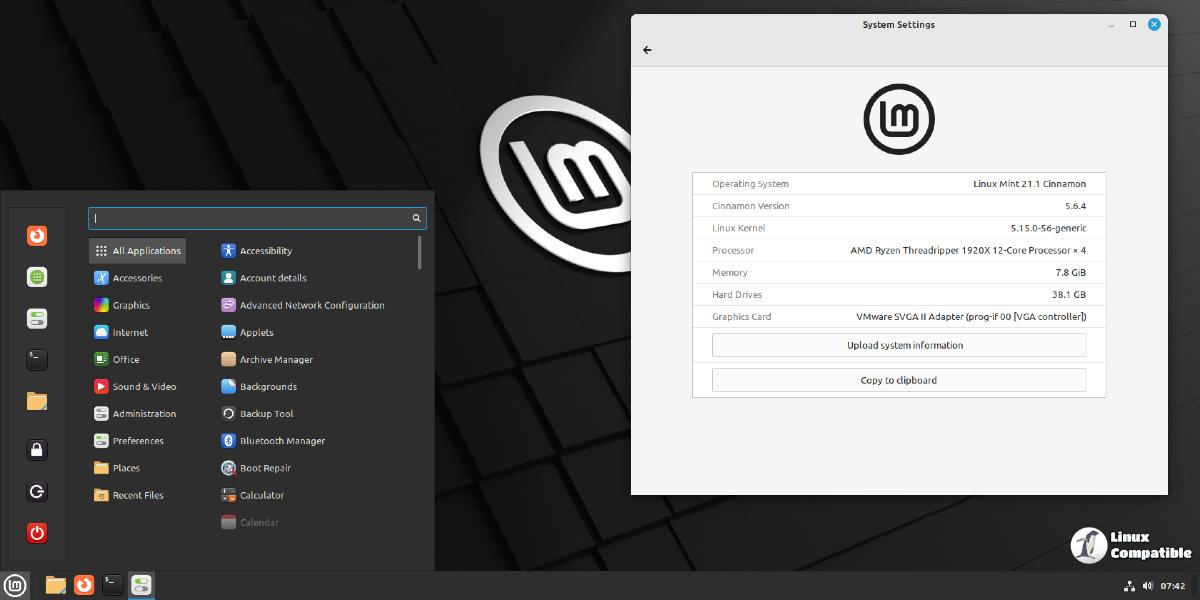Launch the Calendar application
1200x600 pixels.
pos(250,522)
